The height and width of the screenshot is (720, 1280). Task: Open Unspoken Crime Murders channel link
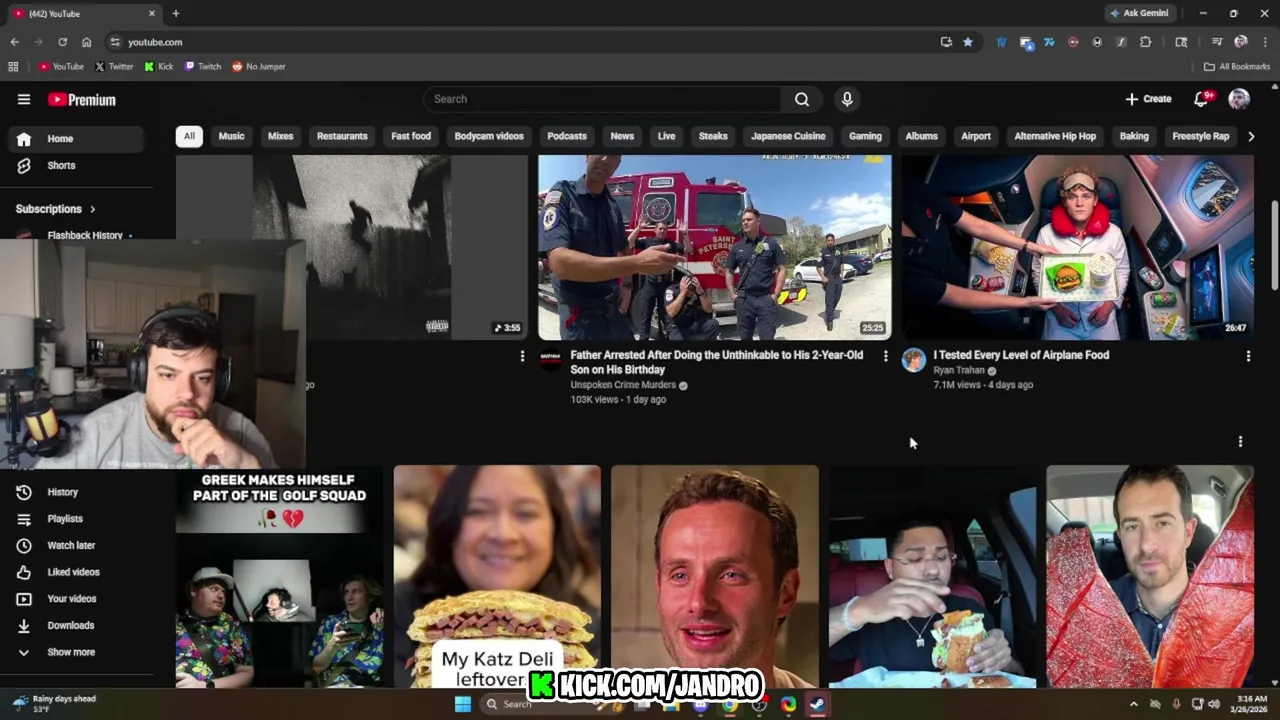tap(622, 385)
